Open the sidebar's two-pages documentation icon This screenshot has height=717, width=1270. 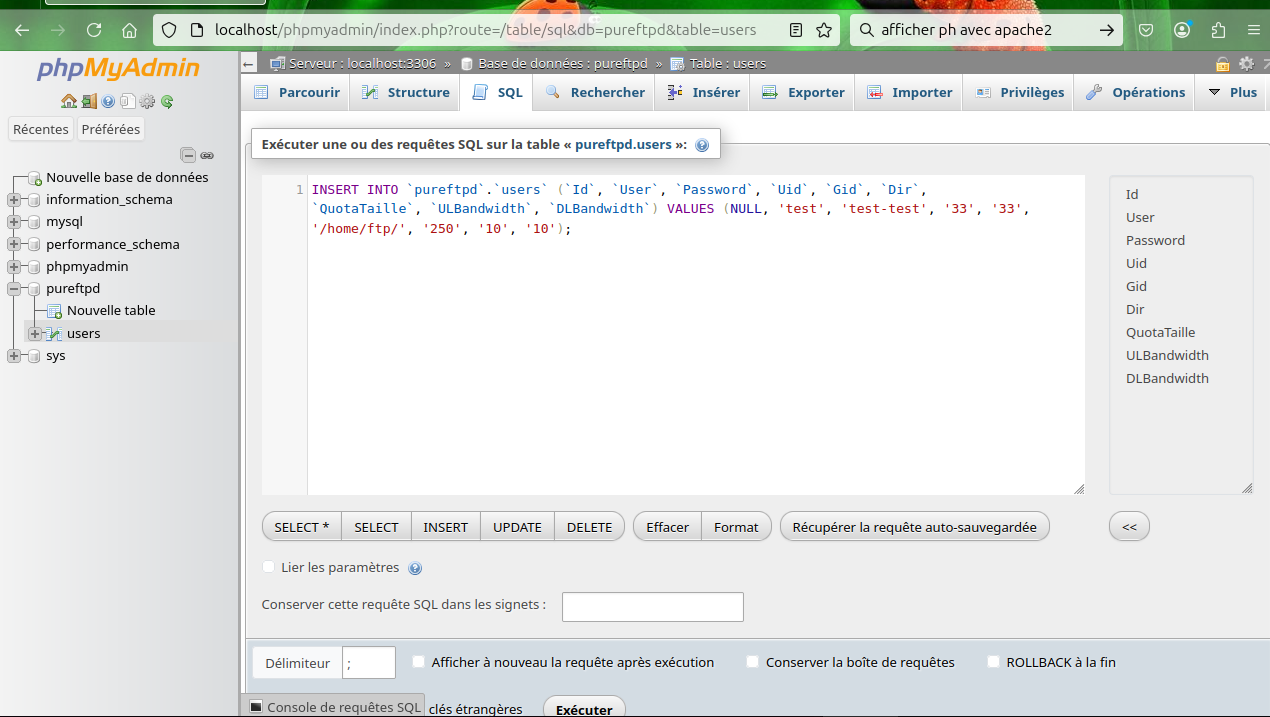127,101
